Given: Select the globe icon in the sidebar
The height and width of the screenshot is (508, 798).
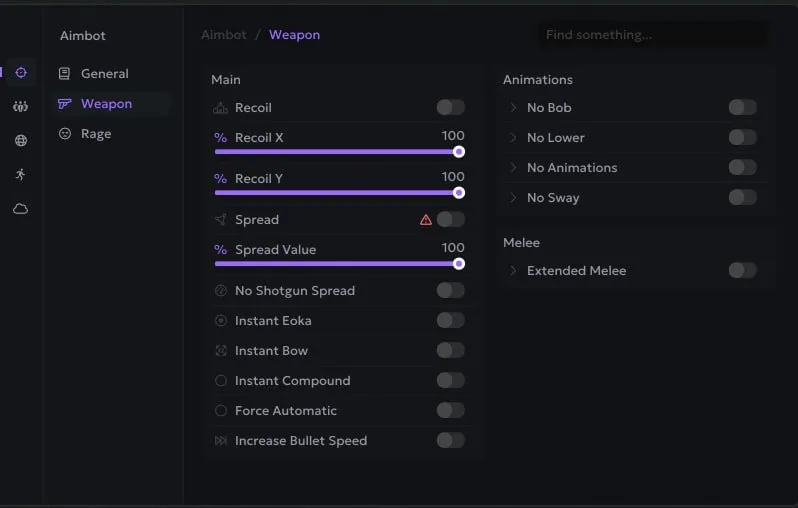Looking at the screenshot, I should pyautogui.click(x=21, y=141).
